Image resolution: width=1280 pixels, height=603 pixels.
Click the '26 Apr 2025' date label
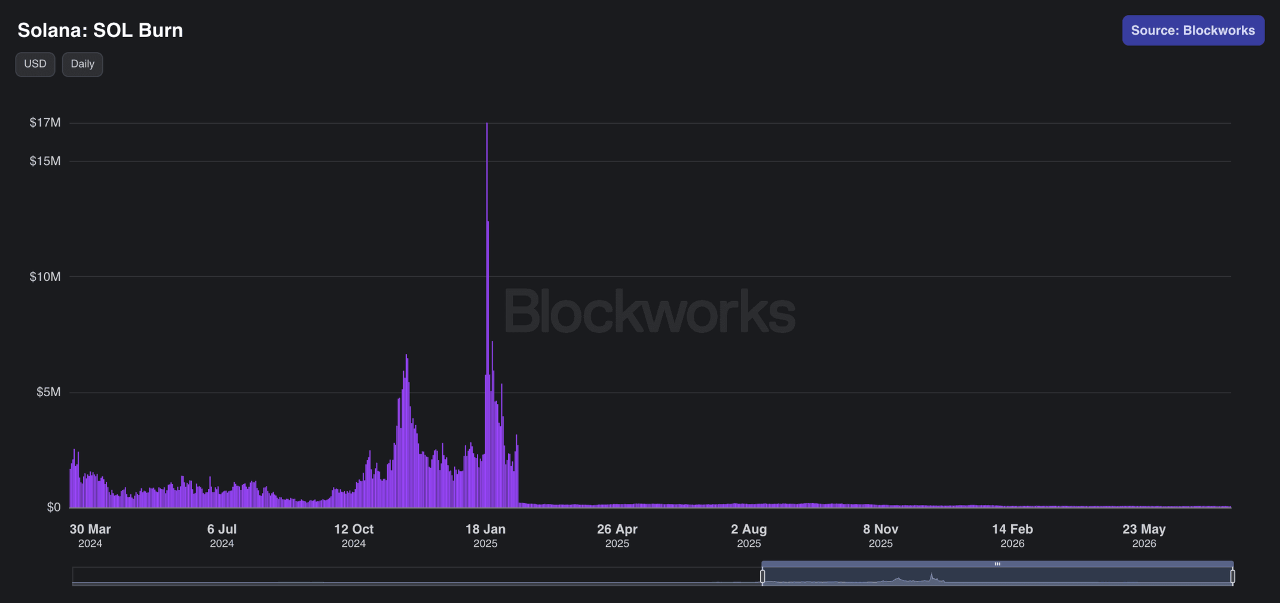617,535
